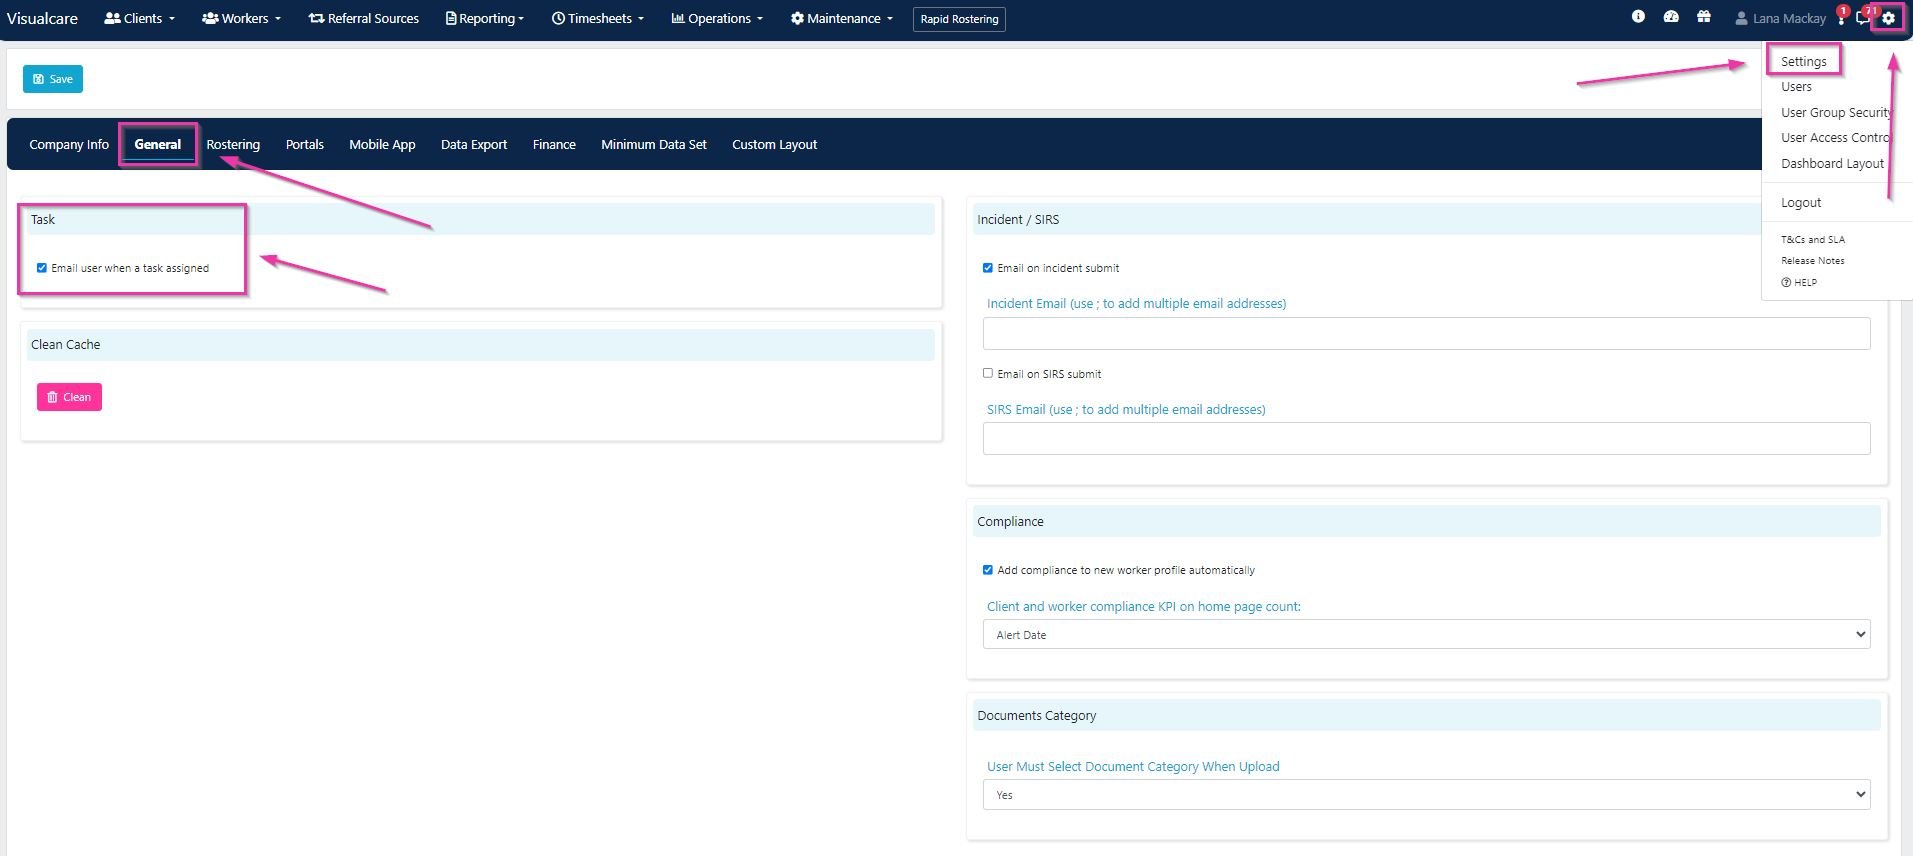Open the Mobile App tab
The width and height of the screenshot is (1913, 856).
click(382, 144)
